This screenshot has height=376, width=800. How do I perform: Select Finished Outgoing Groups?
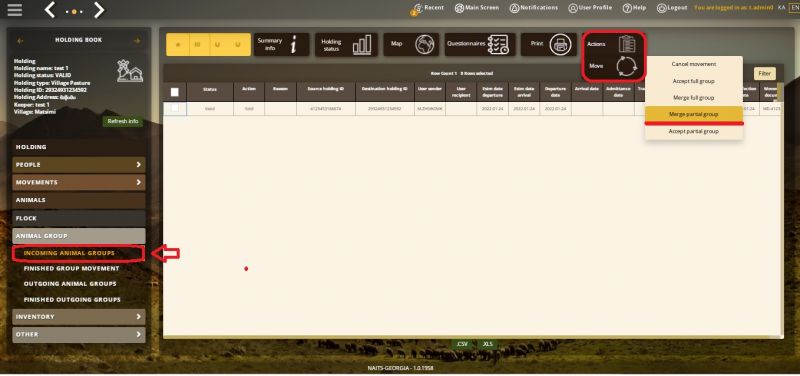pos(72,299)
